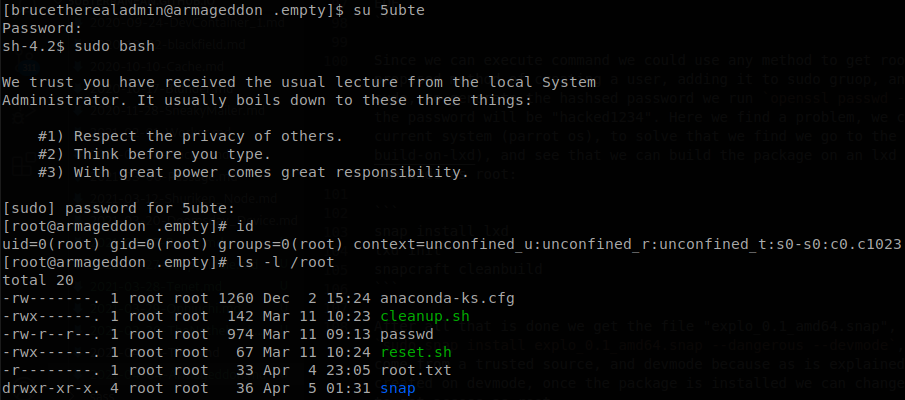Click the '[sudo] password for 5ubte:' prompt
Image resolution: width=905 pixels, height=400 pixels.
(119, 208)
